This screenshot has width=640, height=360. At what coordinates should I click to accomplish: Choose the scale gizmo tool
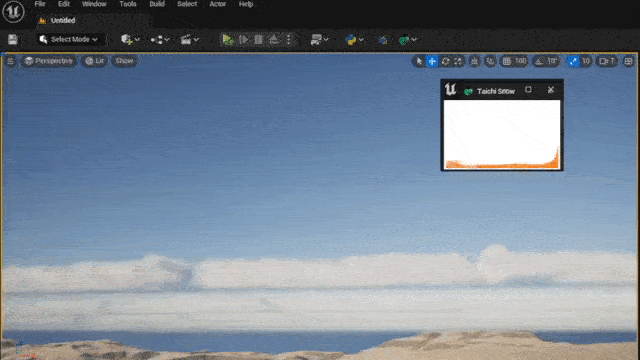click(458, 61)
